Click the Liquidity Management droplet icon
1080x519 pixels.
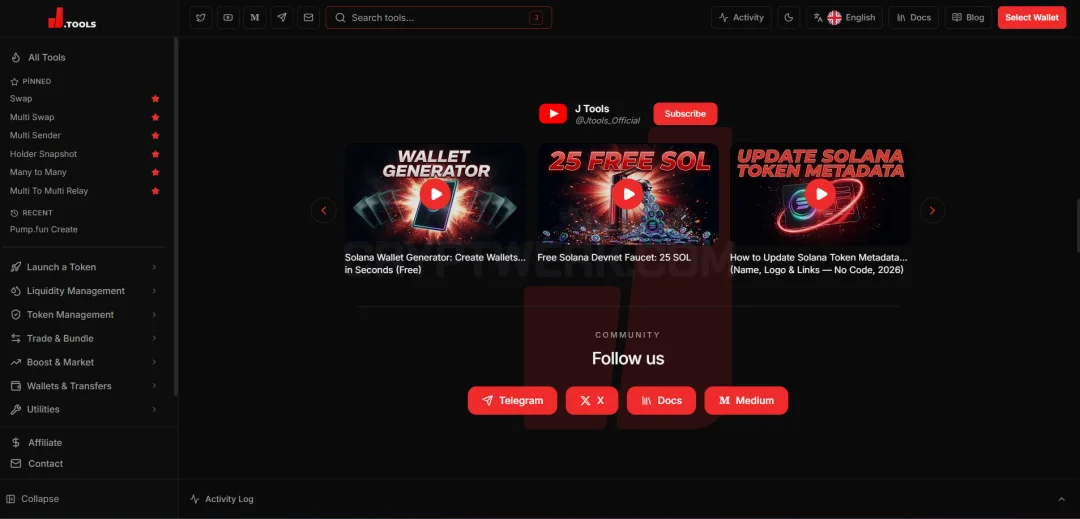15,291
